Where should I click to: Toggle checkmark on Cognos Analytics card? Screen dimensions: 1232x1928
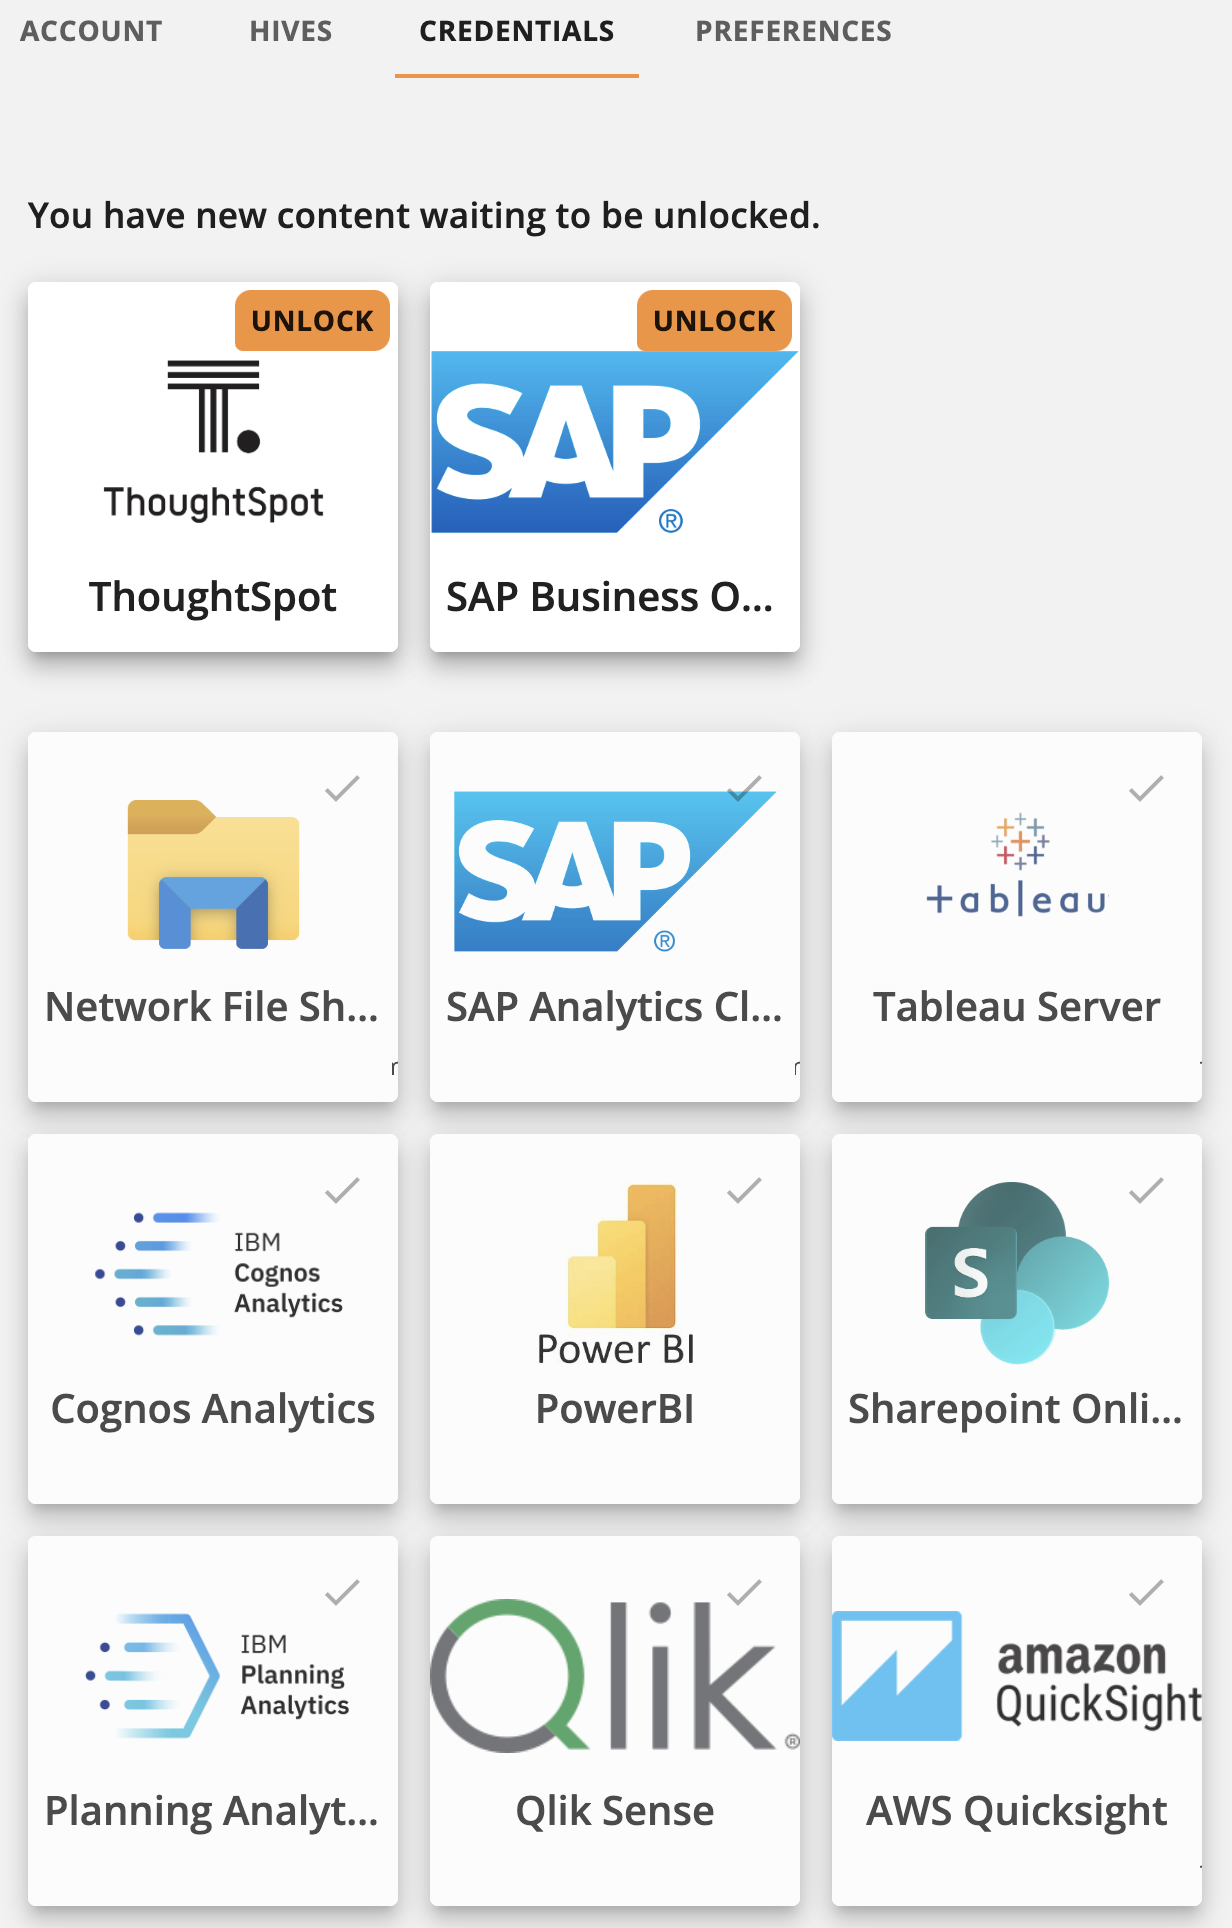coord(342,1190)
